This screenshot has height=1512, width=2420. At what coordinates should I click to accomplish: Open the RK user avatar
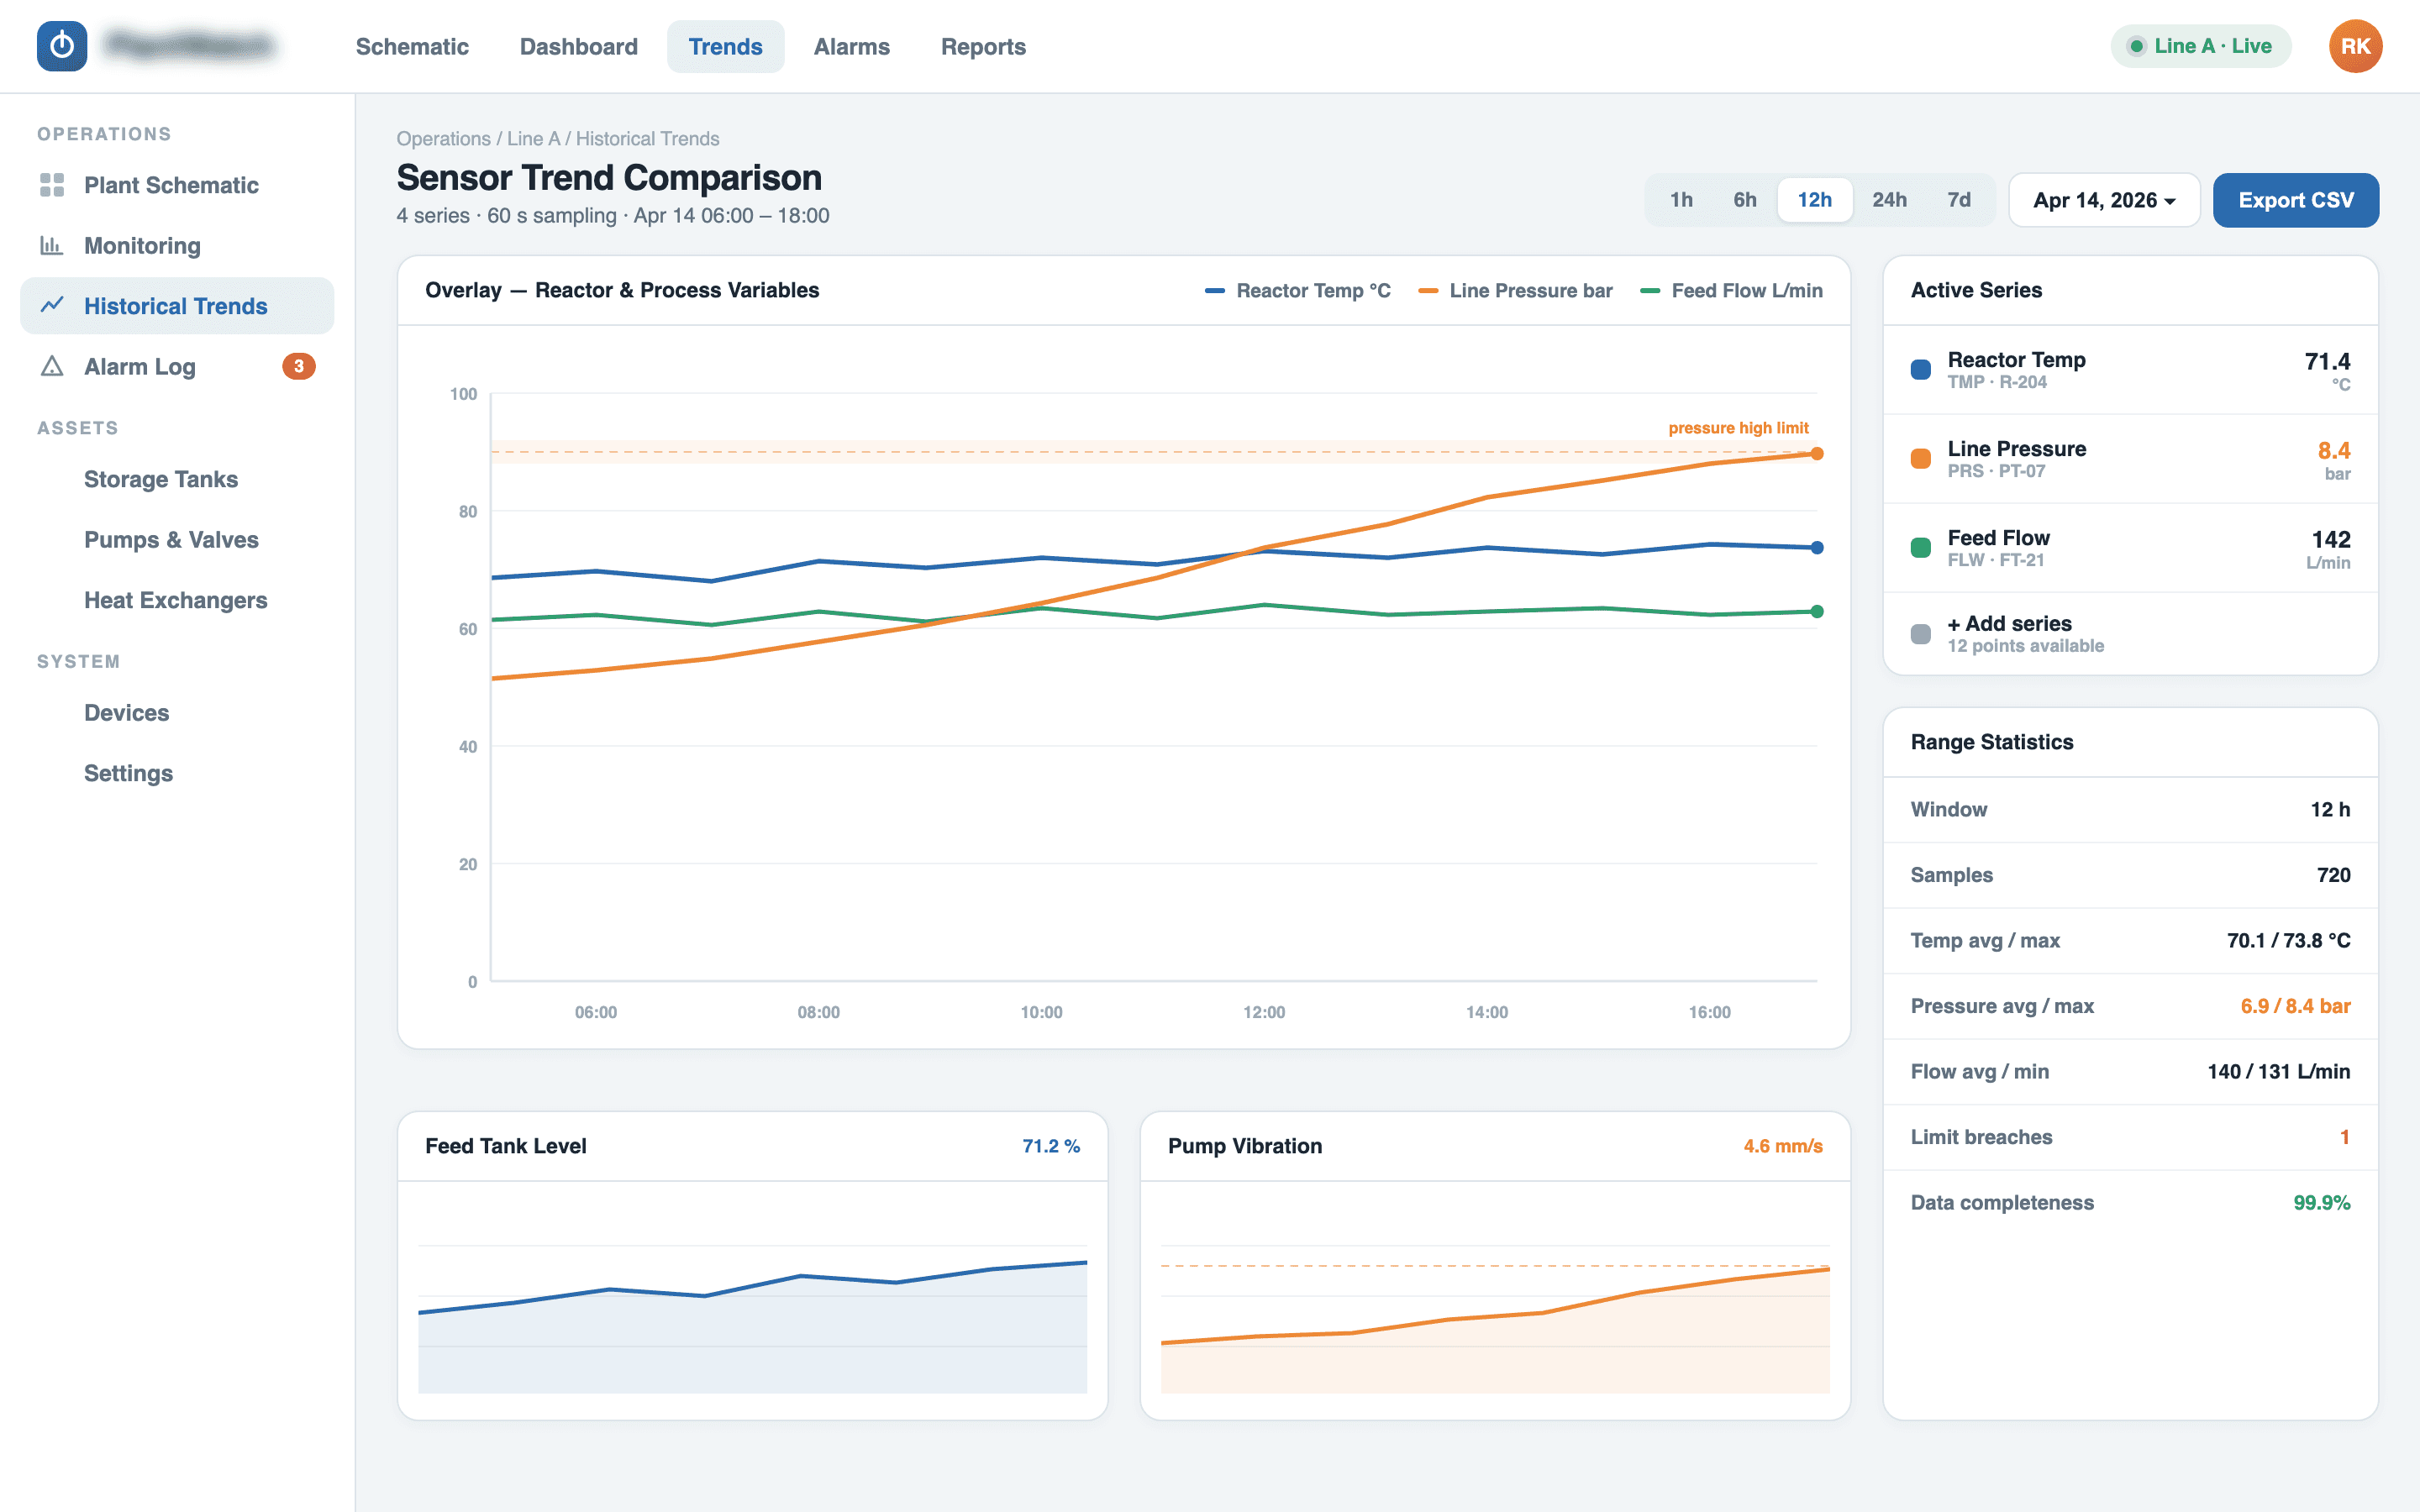pos(2355,46)
